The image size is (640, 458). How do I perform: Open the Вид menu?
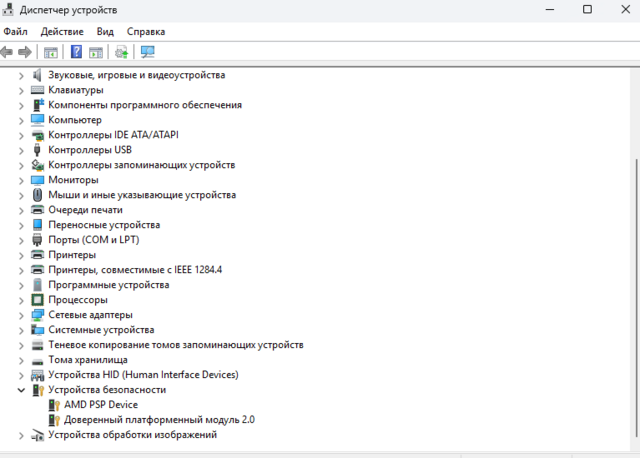click(x=105, y=31)
